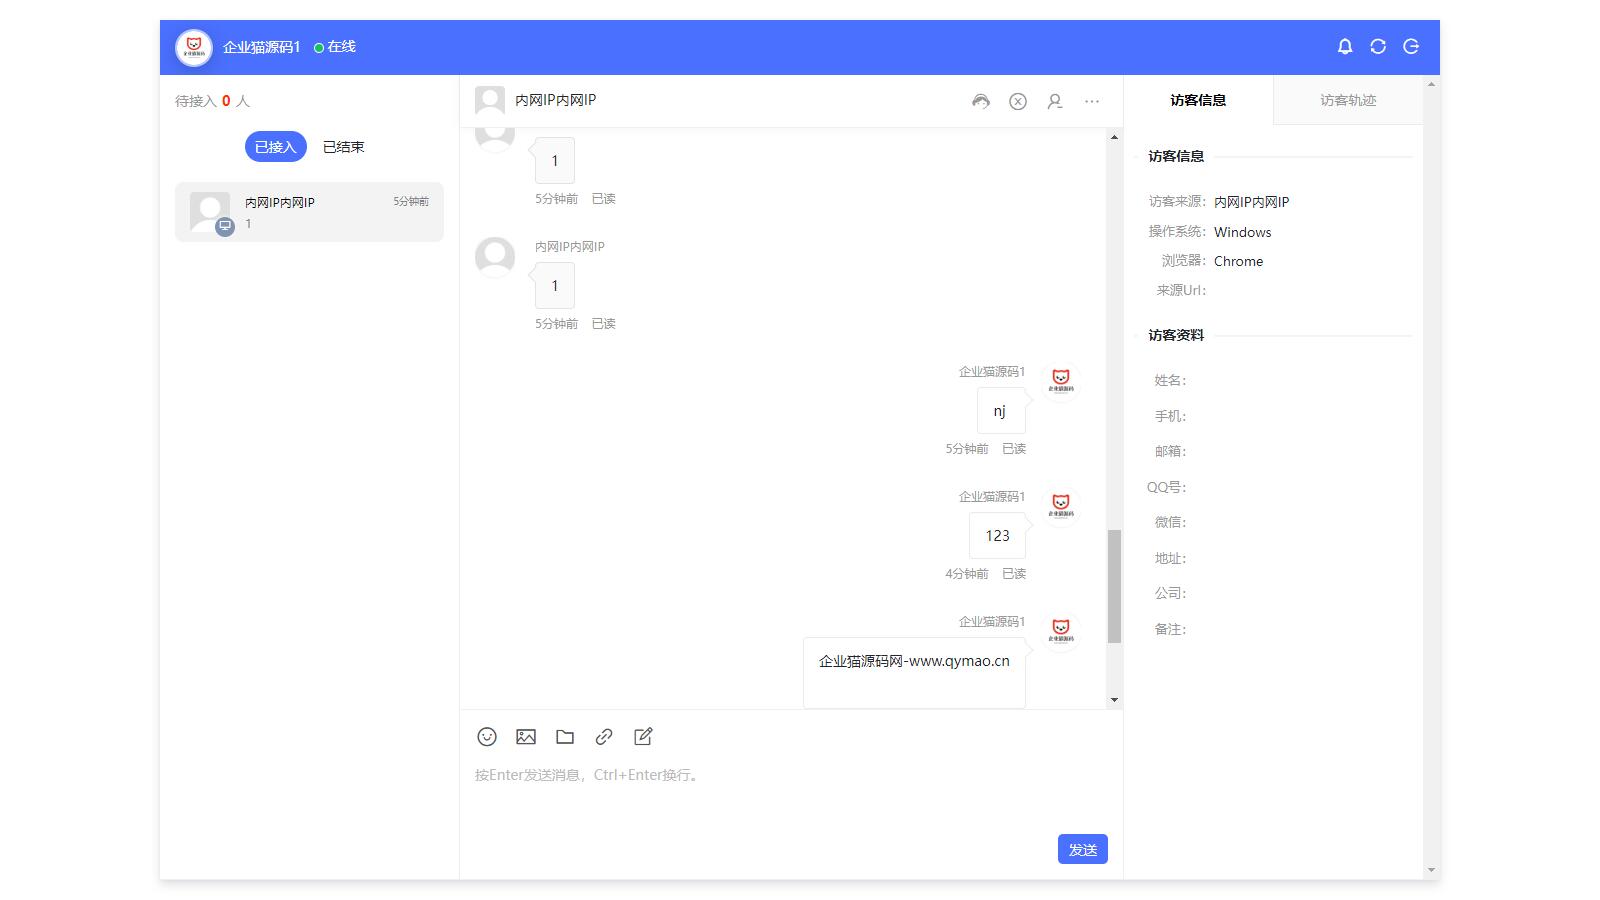This screenshot has width=1600, height=900.
Task: Remove the visitor using the person icon
Action: point(1055,101)
